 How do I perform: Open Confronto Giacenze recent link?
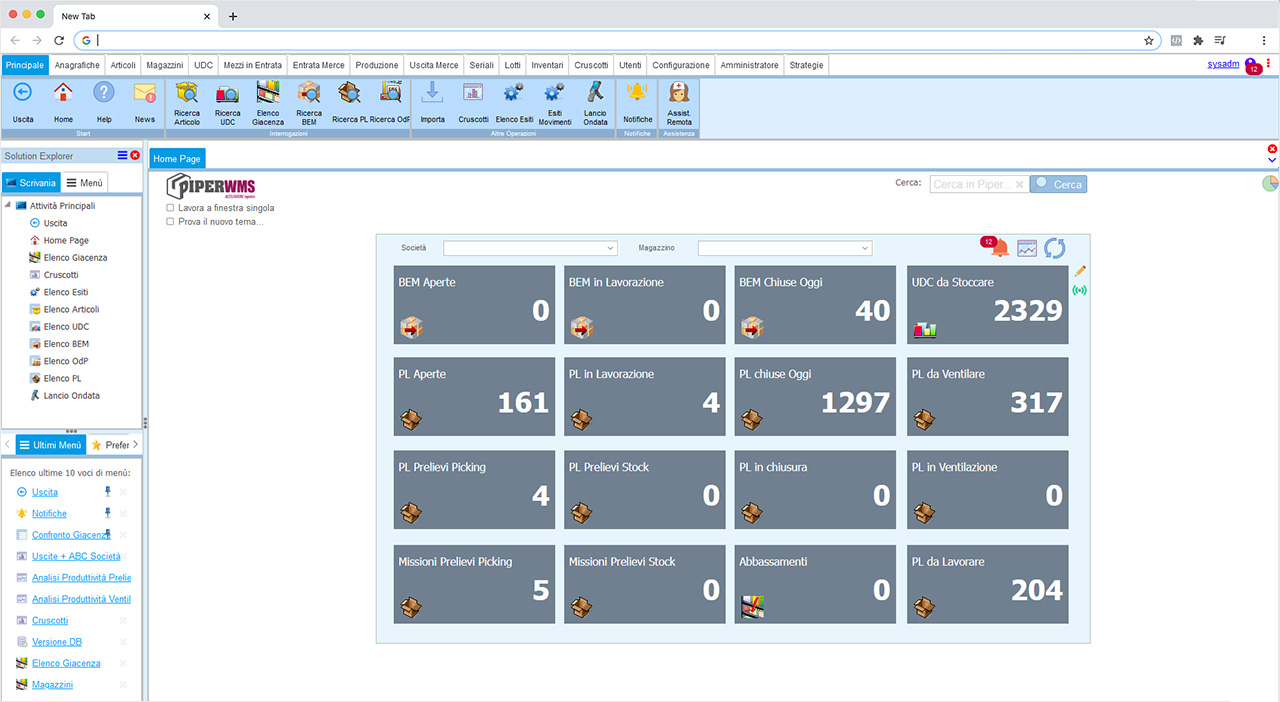tap(71, 535)
